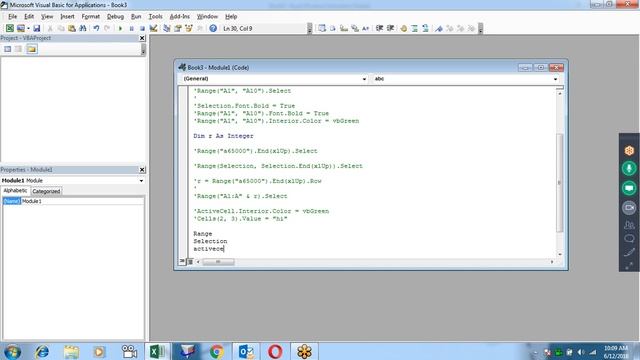Run the macro with the green play icon
The height and width of the screenshot is (360, 640).
(x=120, y=28)
